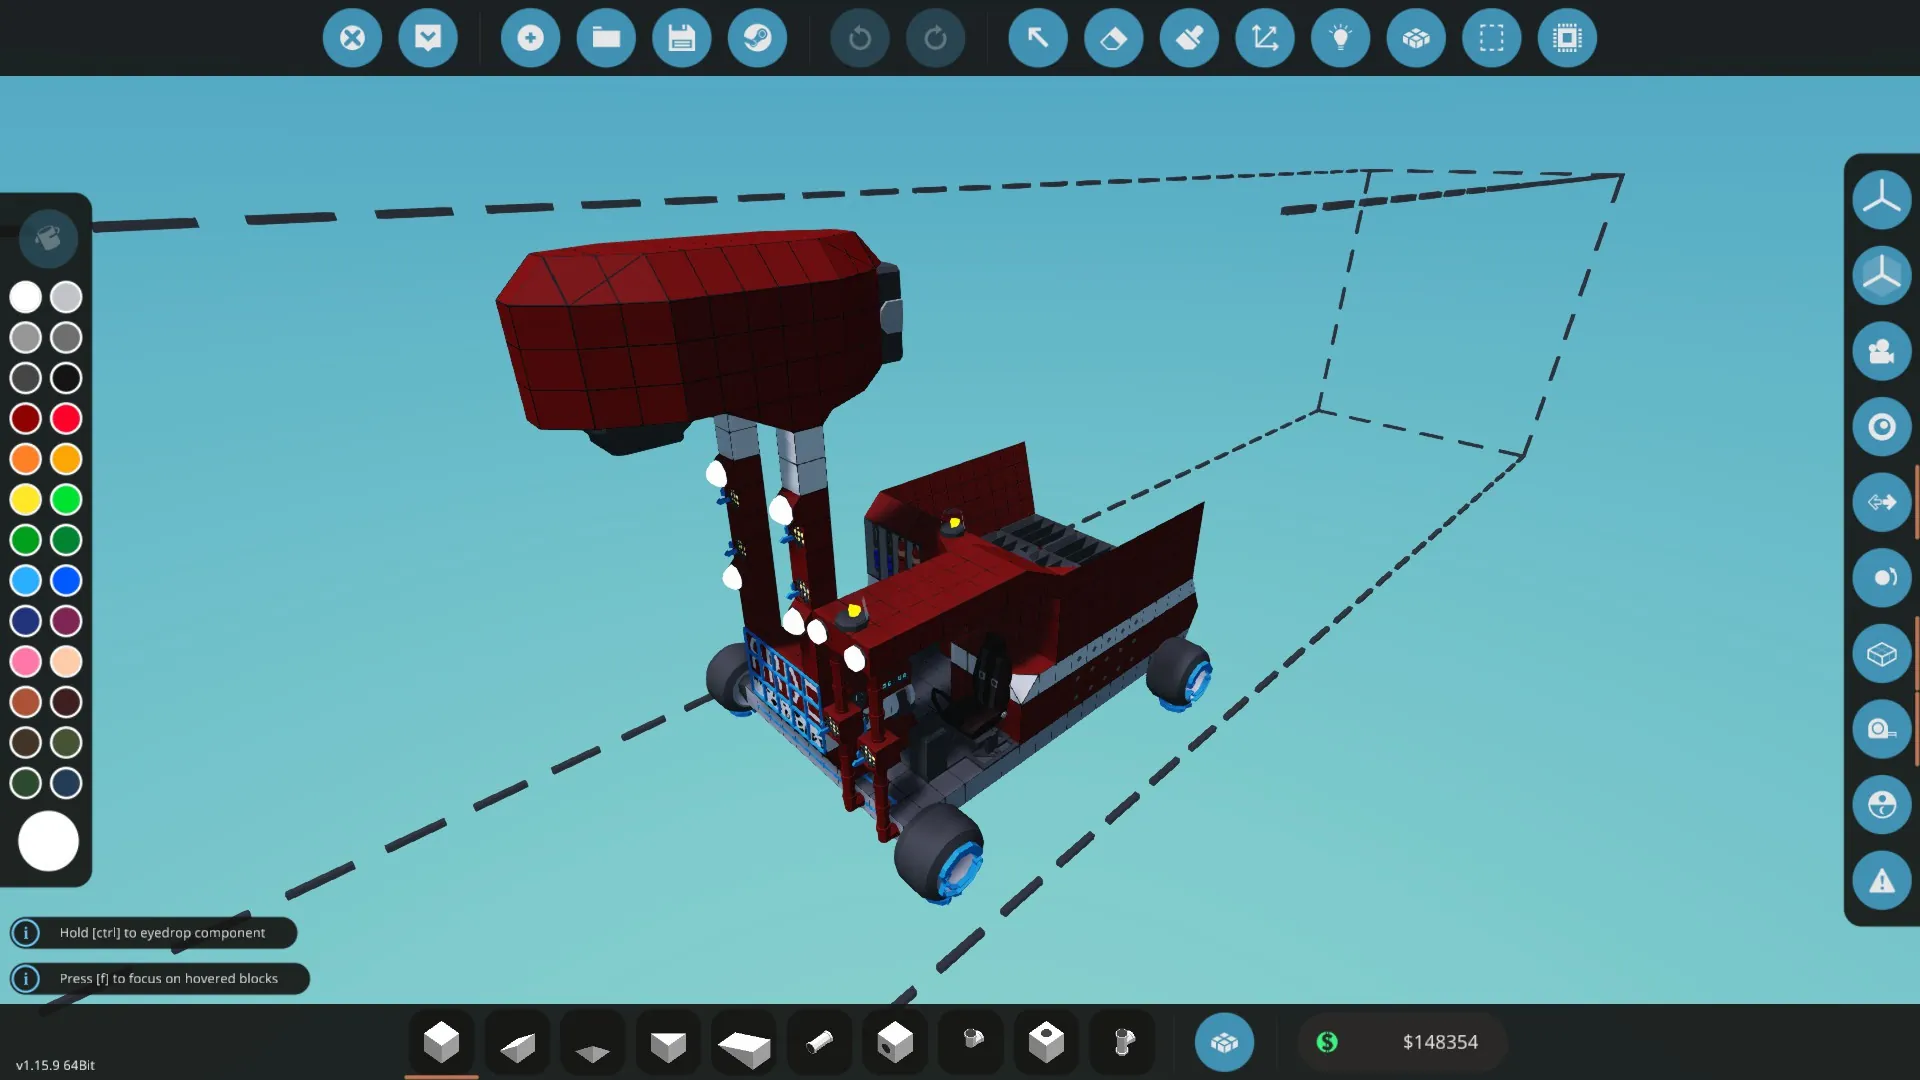The width and height of the screenshot is (1920, 1080).
Task: Select the eraser delete tool
Action: point(1113,38)
